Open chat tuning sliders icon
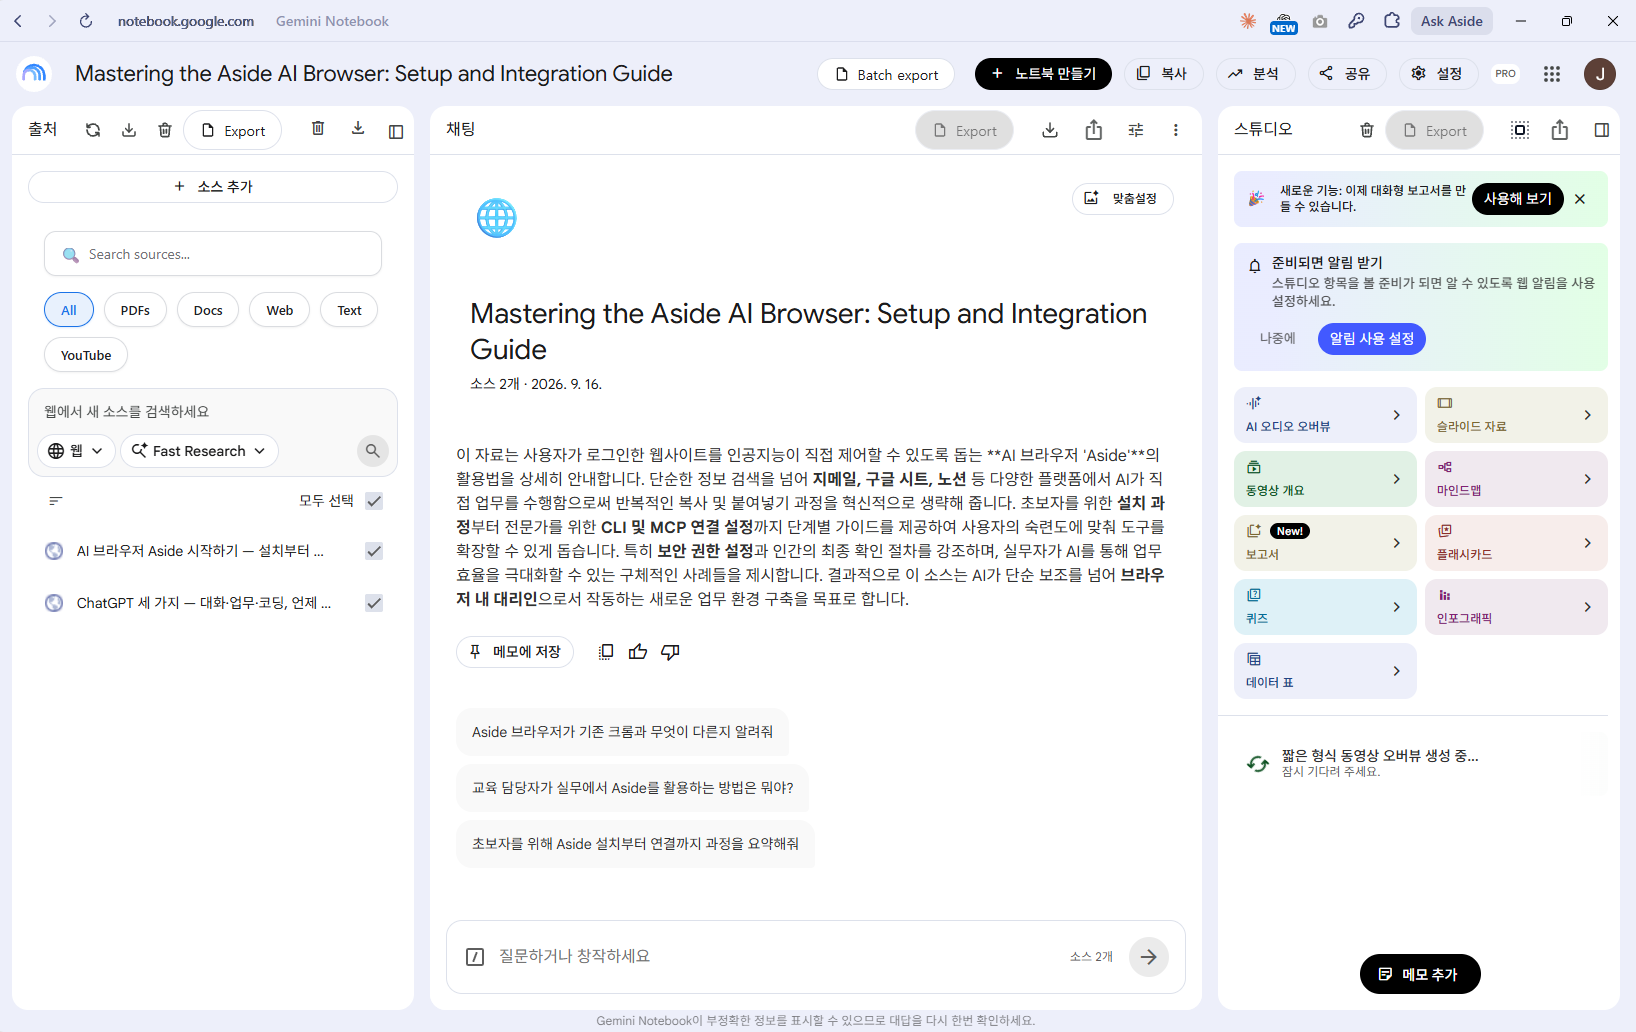Screen dimensions: 1636x1032 1136,130
